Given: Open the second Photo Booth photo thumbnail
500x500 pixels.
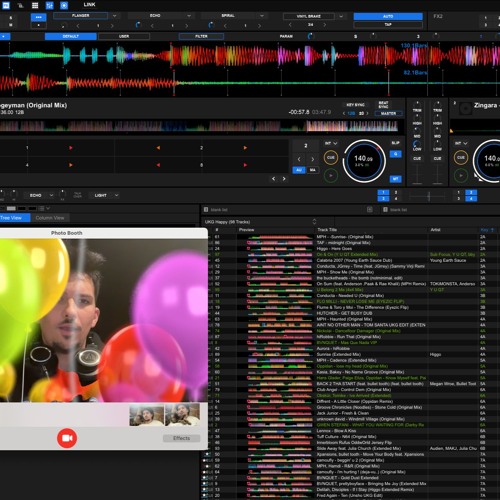Looking at the screenshot, I should (183, 415).
